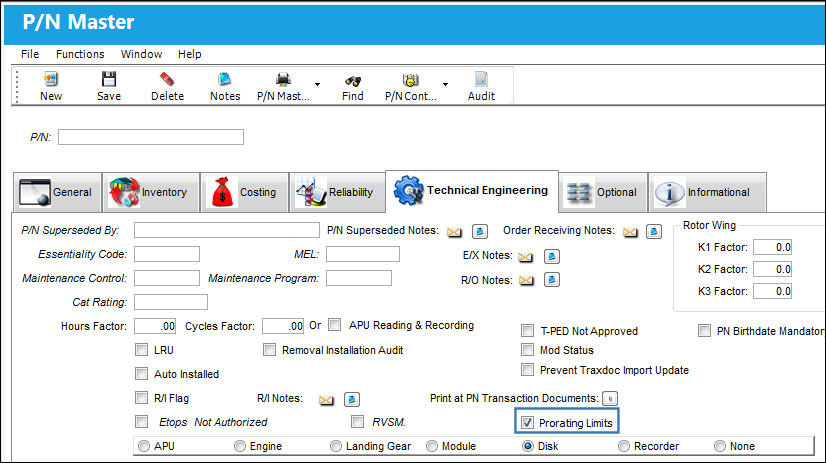Image resolution: width=826 pixels, height=463 pixels.
Task: Switch to the Informational tab
Action: pos(707,192)
